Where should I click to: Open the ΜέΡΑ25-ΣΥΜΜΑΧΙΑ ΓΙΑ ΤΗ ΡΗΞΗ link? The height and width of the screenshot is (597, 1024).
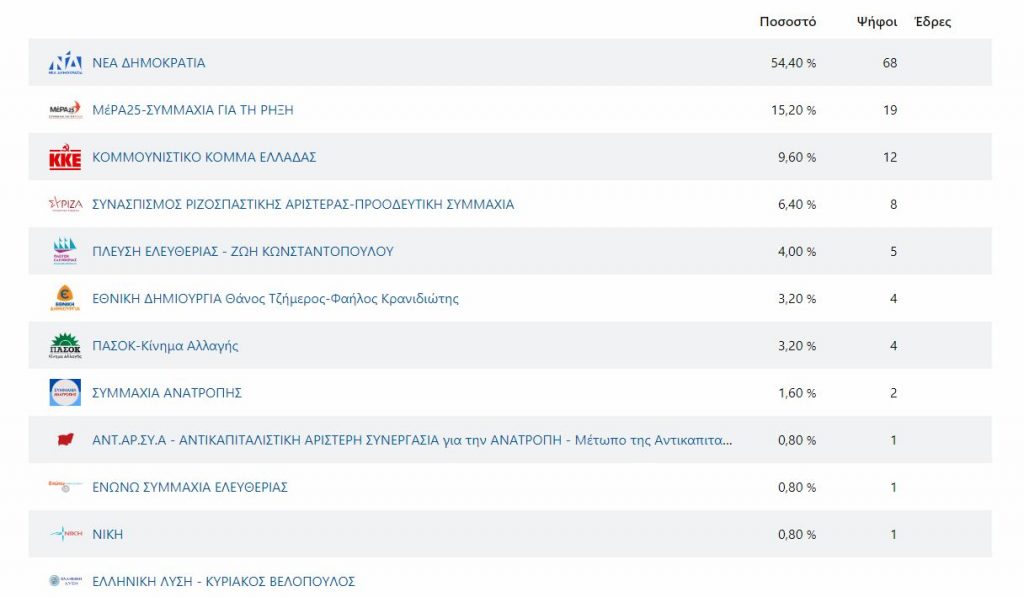tap(193, 110)
